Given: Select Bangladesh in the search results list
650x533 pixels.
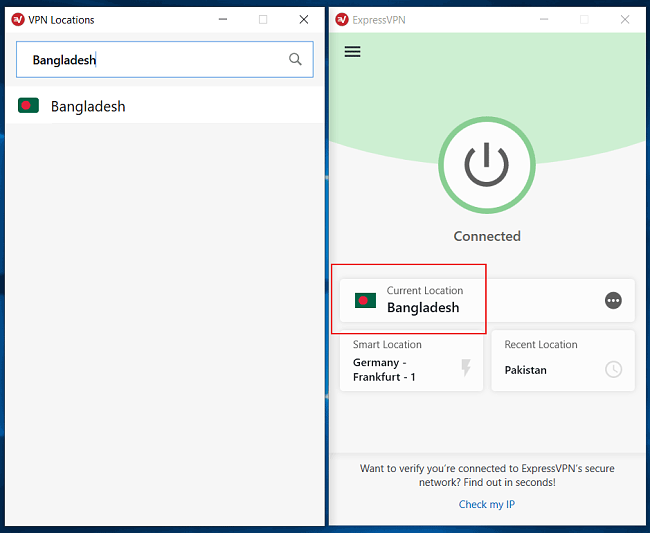Looking at the screenshot, I should [165, 105].
